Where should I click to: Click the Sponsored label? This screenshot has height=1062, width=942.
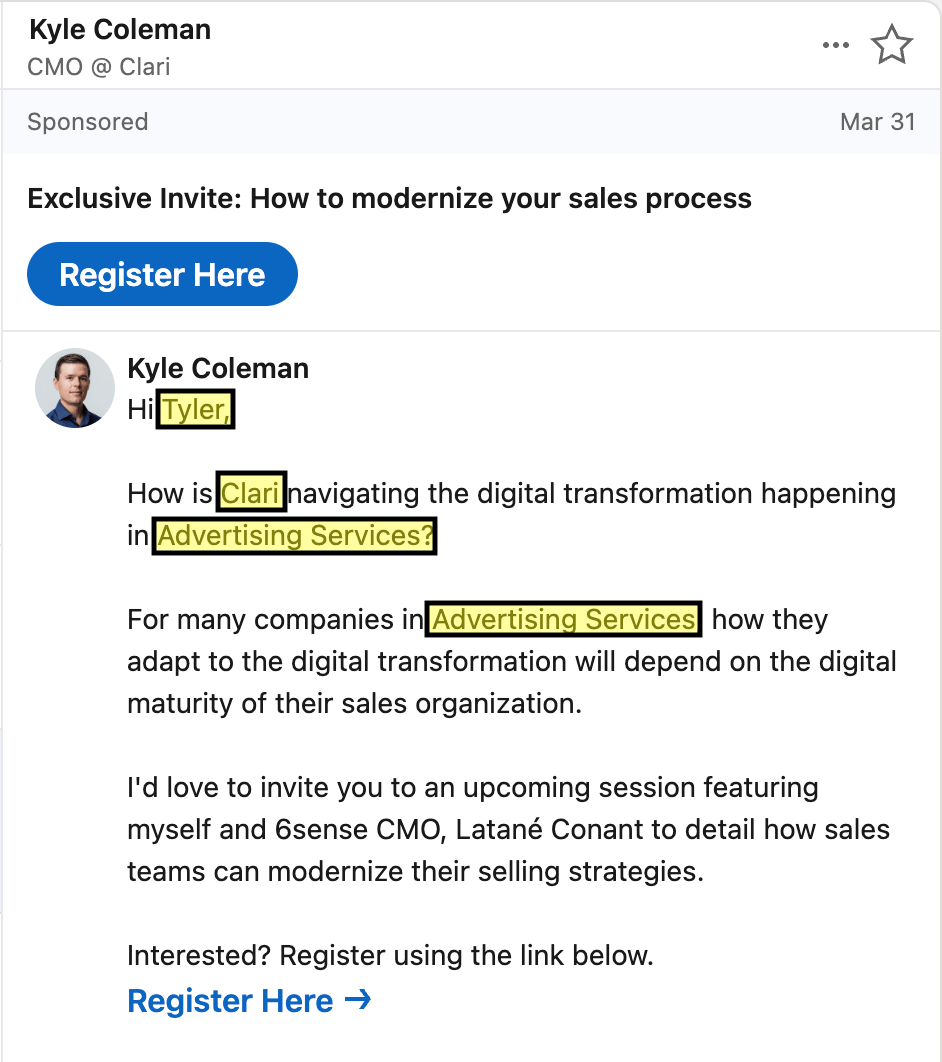(x=87, y=122)
